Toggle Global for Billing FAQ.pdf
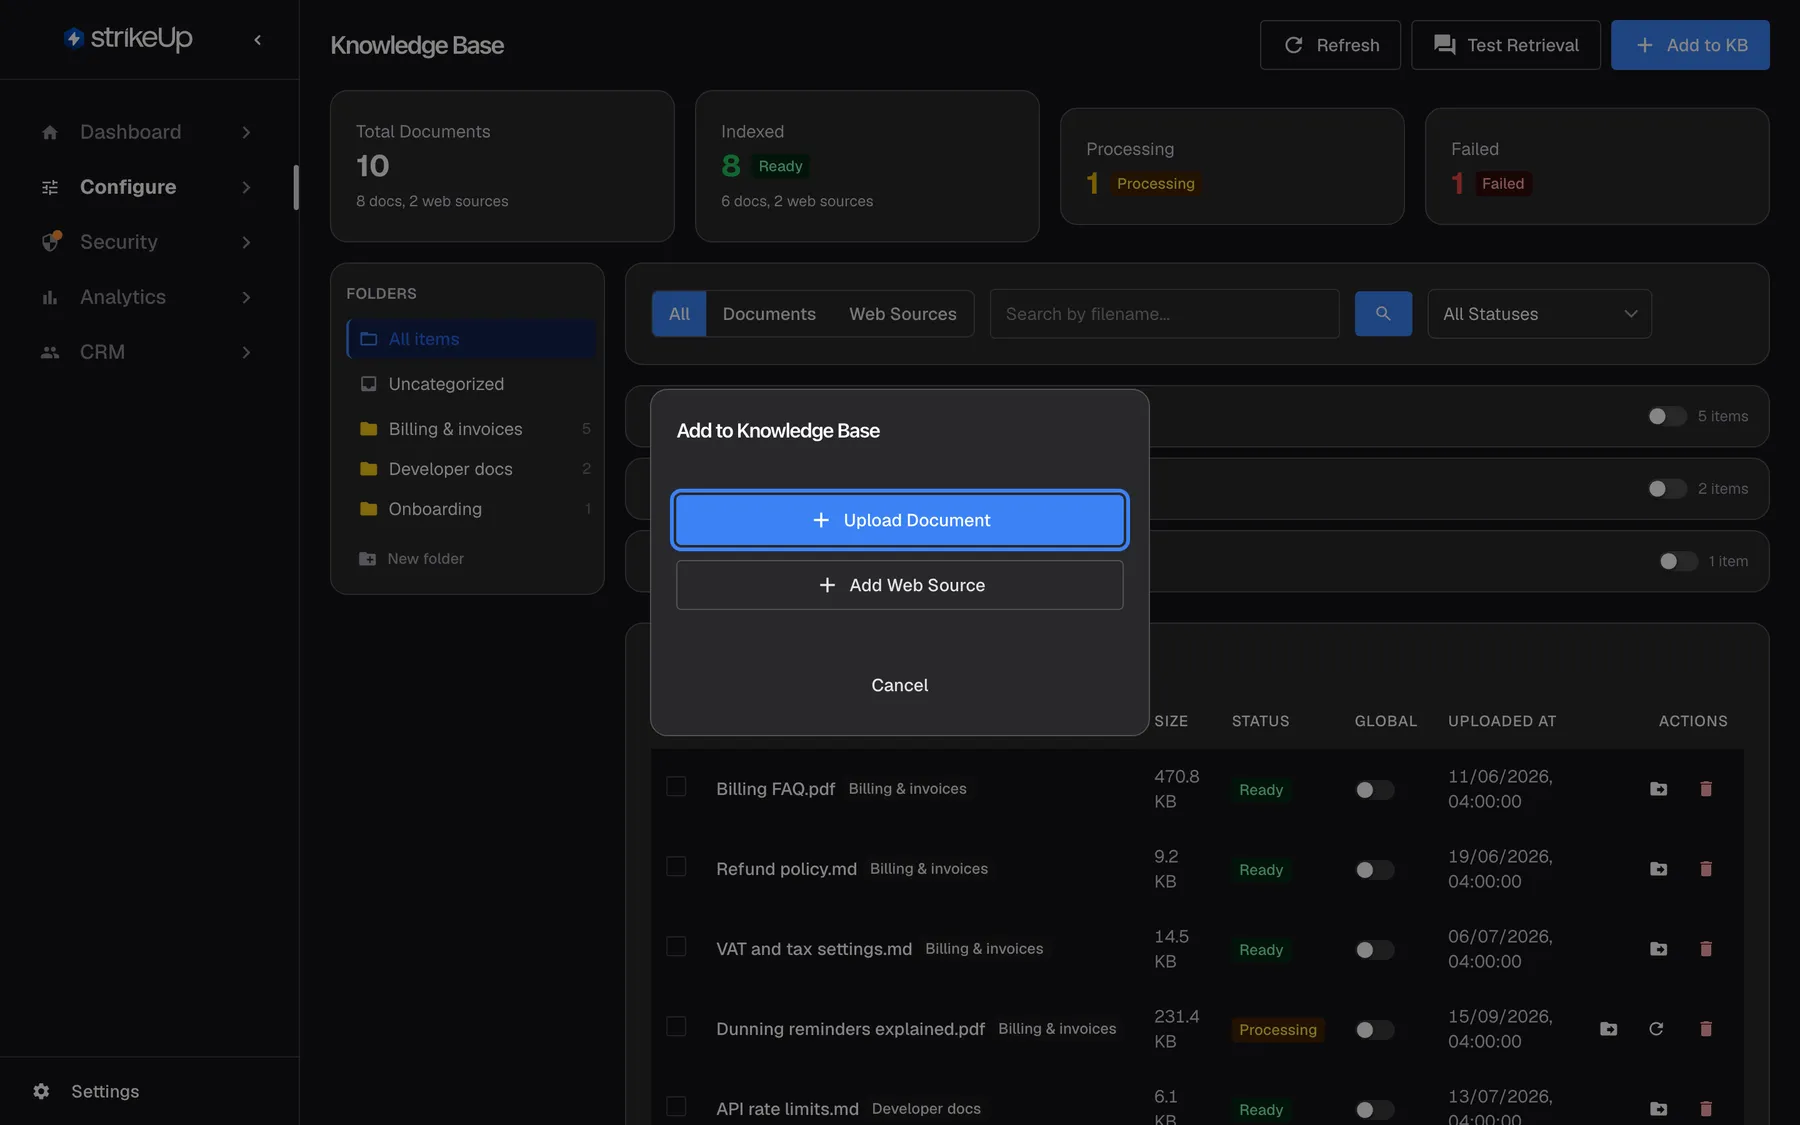Image resolution: width=1800 pixels, height=1125 pixels. tap(1374, 790)
